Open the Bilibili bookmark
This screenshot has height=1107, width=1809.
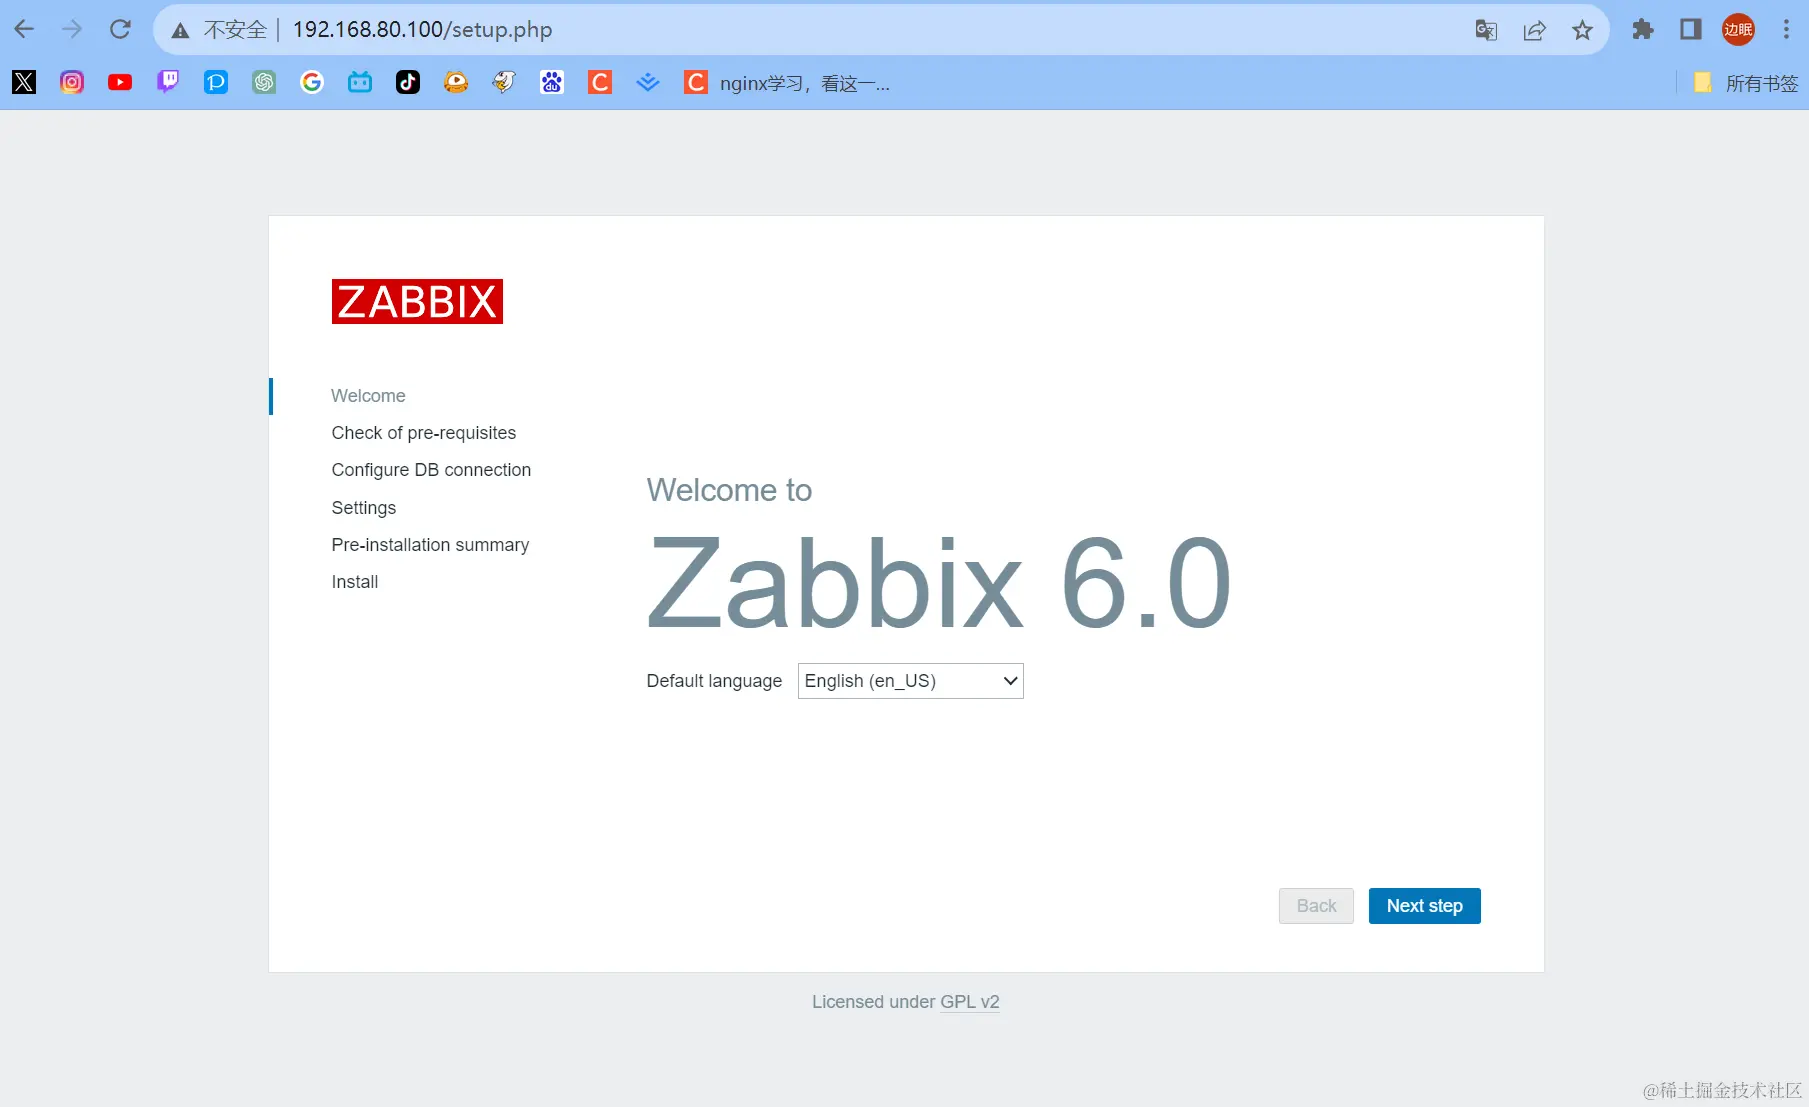(360, 82)
